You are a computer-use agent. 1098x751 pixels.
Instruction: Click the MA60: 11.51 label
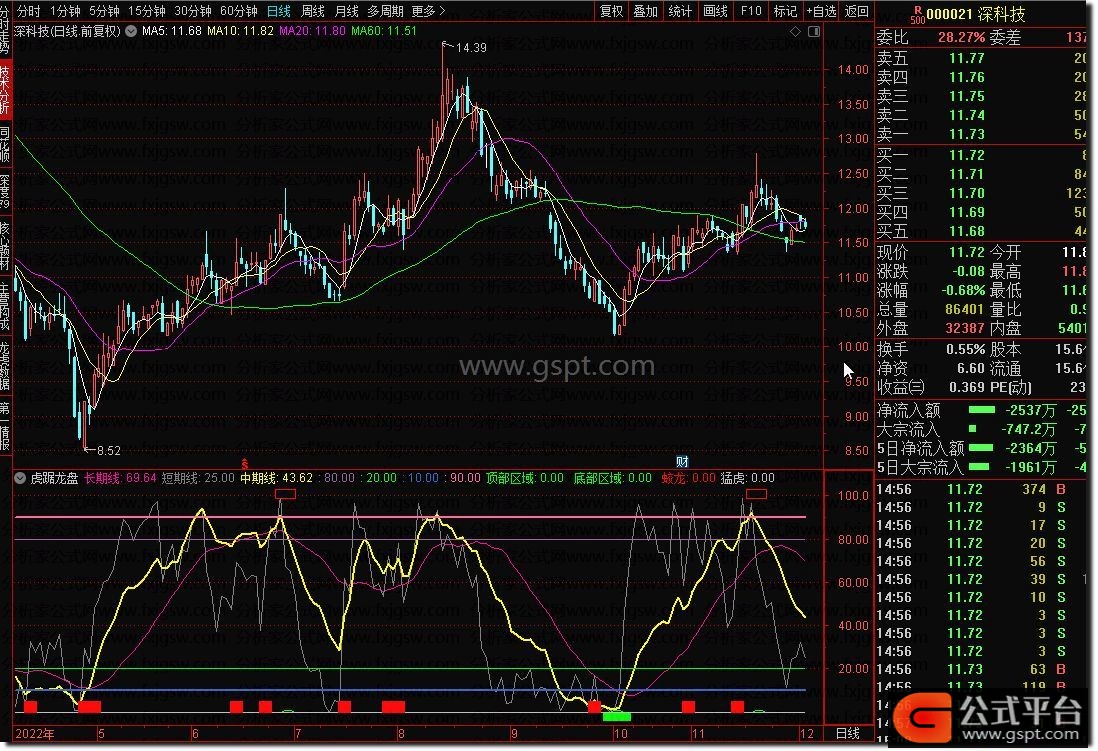pyautogui.click(x=384, y=31)
